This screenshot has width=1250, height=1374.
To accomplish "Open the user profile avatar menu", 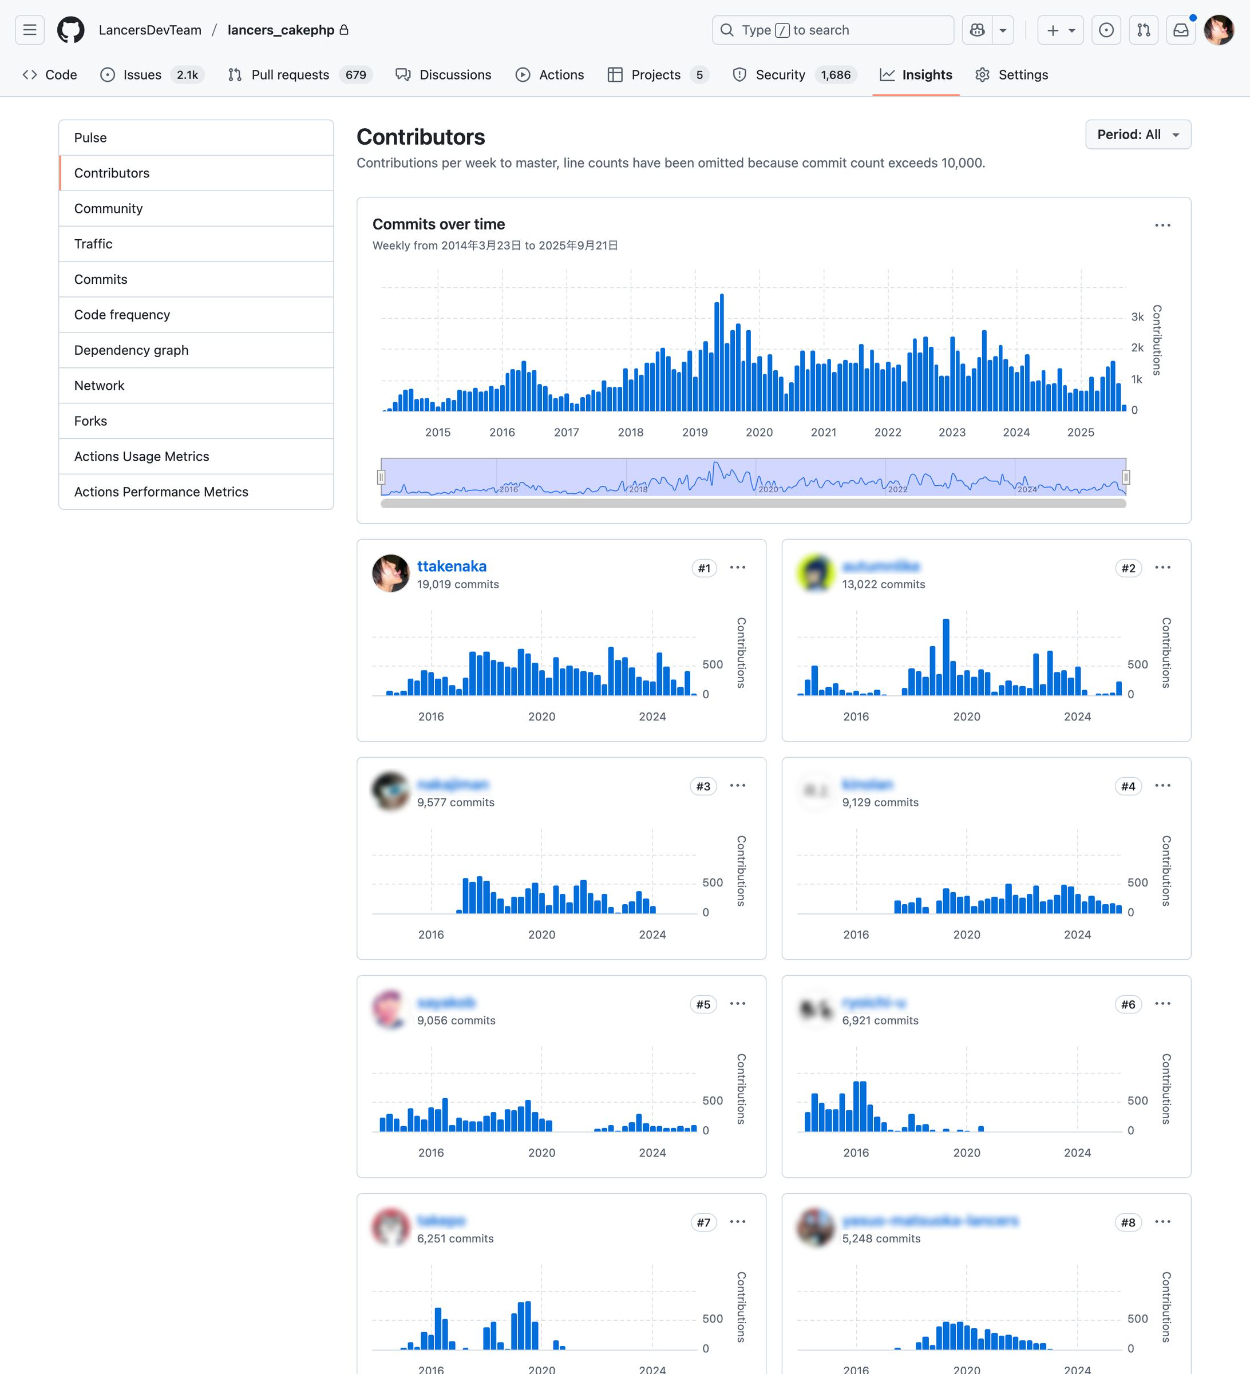I will [x=1218, y=30].
